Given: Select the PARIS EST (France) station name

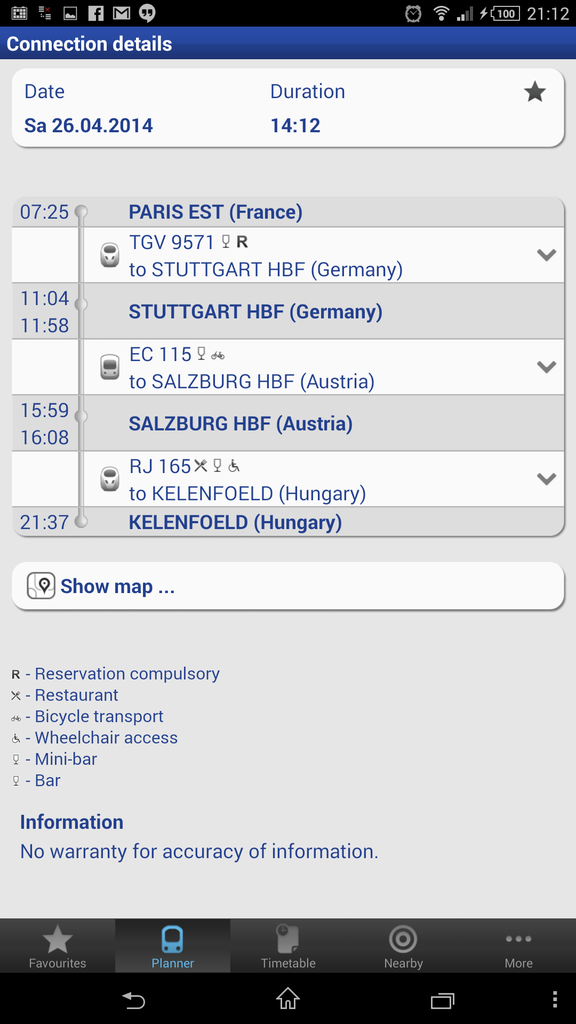Looking at the screenshot, I should [216, 212].
